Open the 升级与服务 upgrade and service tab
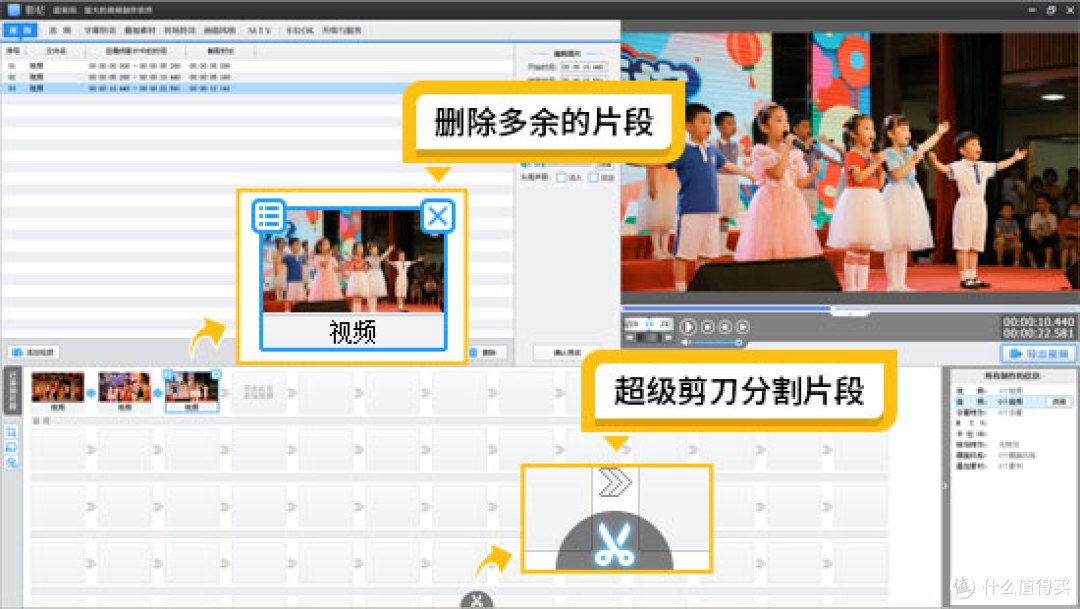 [x=342, y=30]
